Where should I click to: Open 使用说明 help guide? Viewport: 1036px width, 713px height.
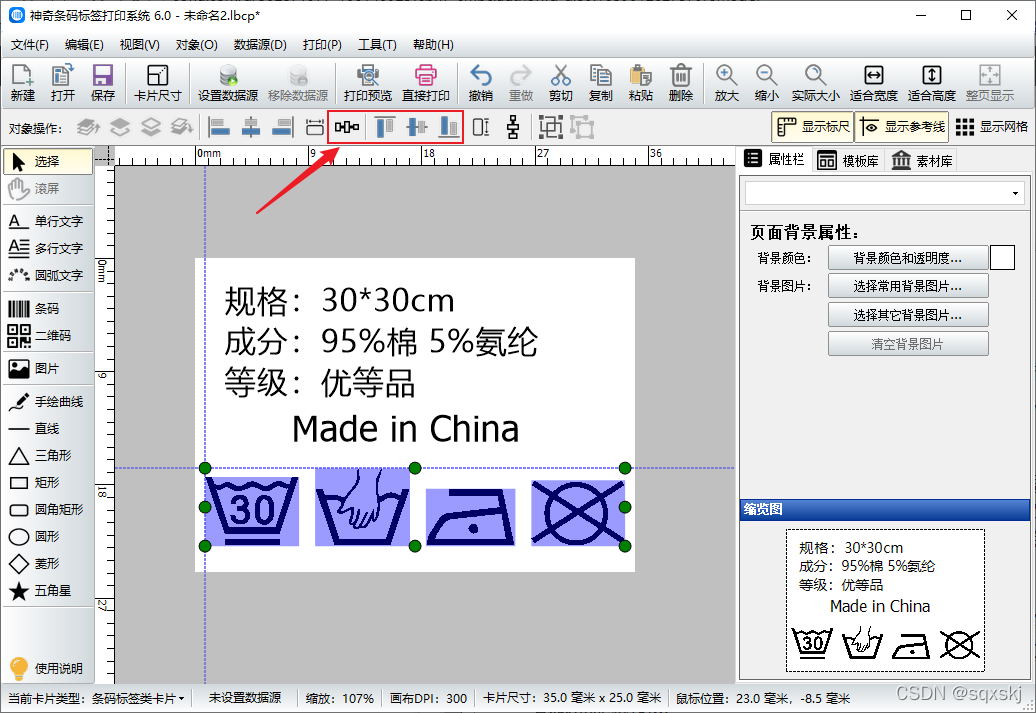click(x=46, y=668)
